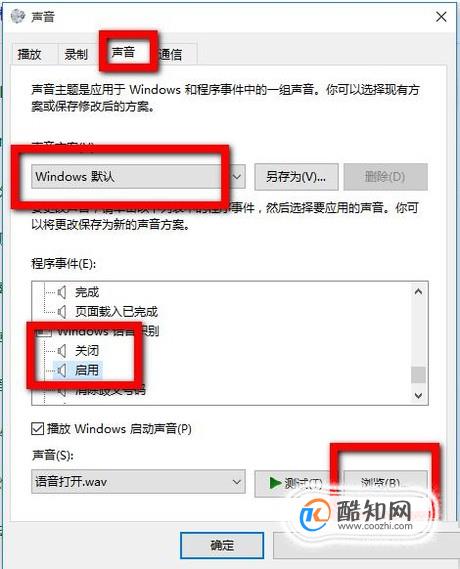The height and width of the screenshot is (569, 460).
Task: Expand the Windows 默认 sound scheme dropdown
Action: [138, 177]
